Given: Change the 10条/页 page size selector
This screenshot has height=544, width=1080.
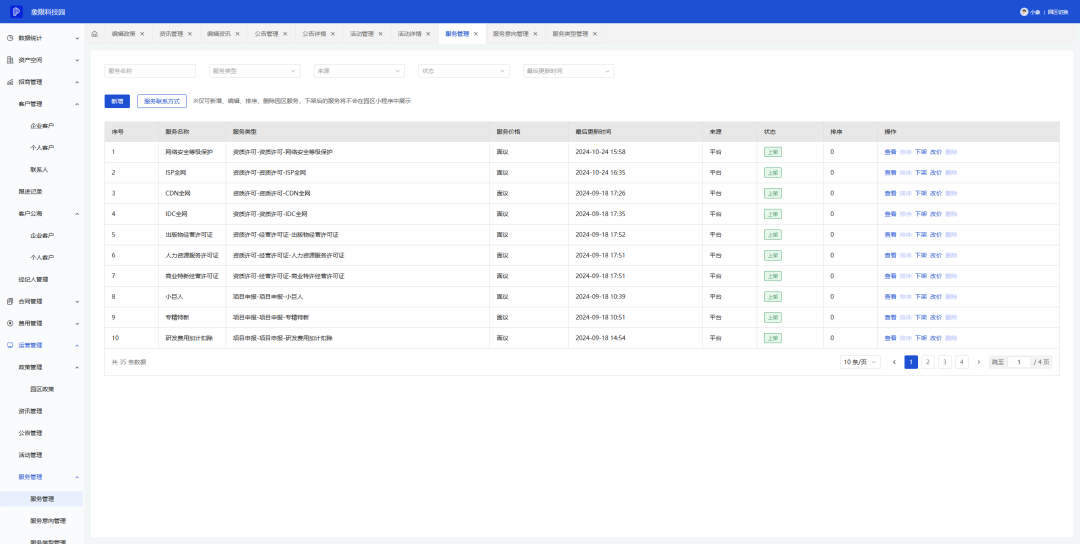Looking at the screenshot, I should click(859, 362).
